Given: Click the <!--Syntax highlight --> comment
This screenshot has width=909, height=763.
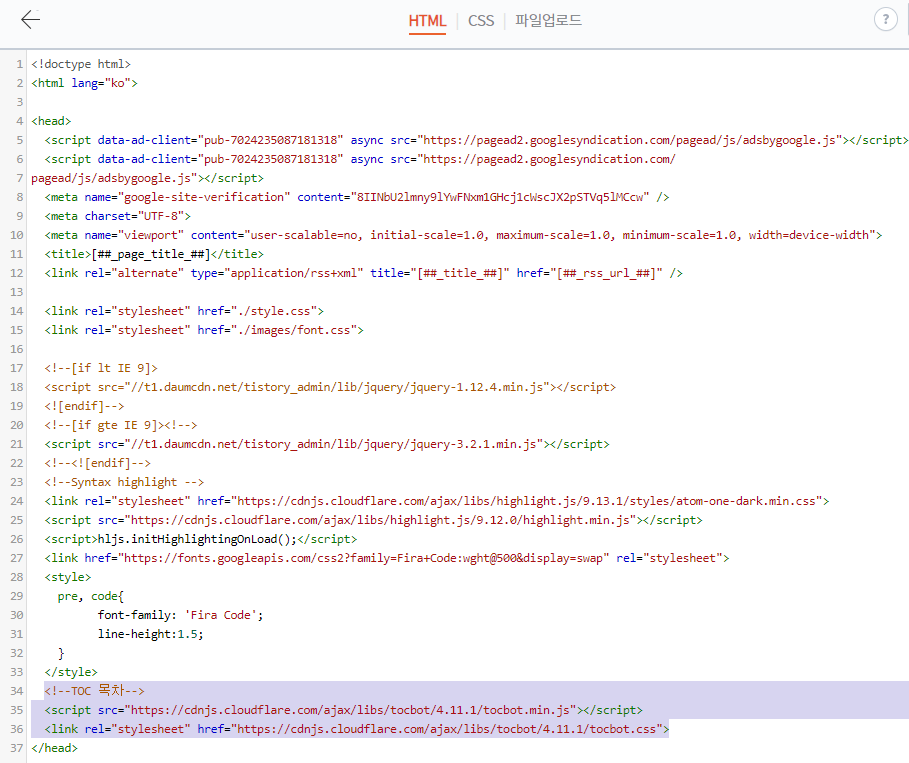Looking at the screenshot, I should [x=124, y=482].
